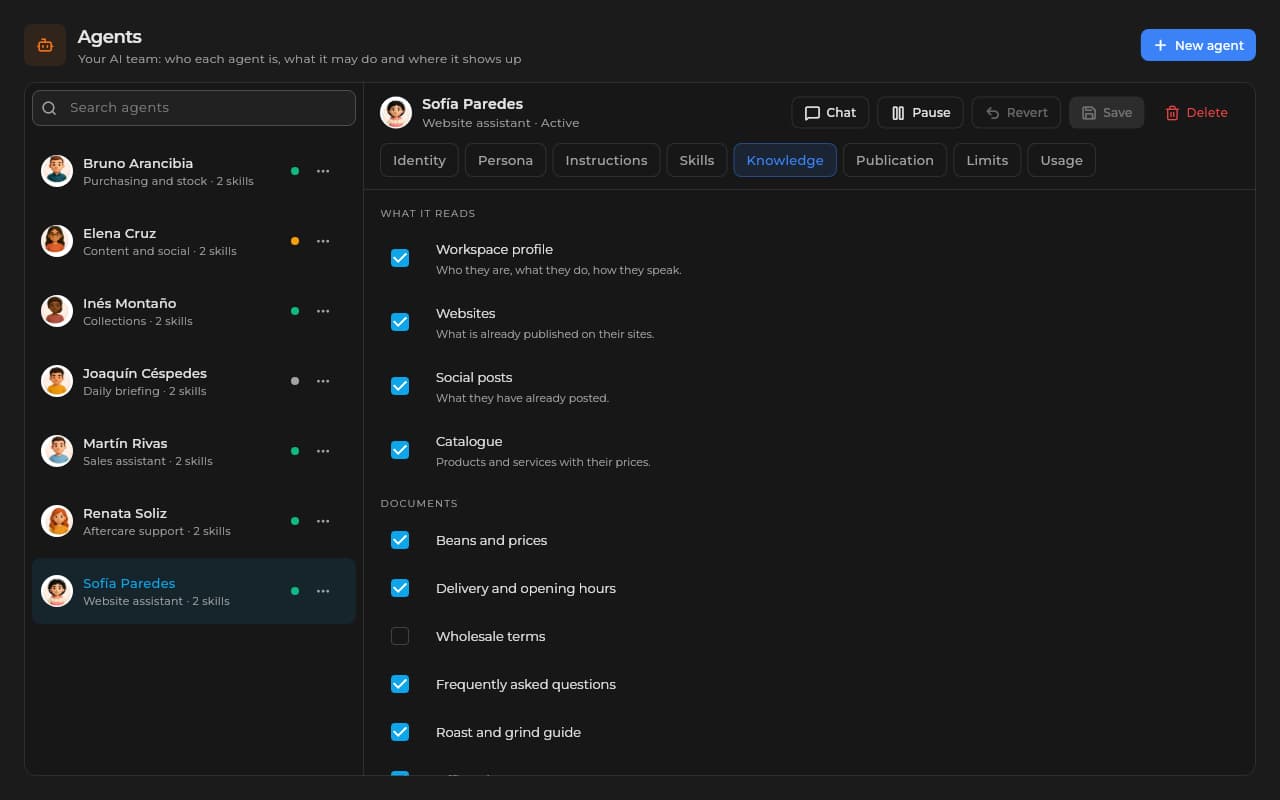Click the Save button
The height and width of the screenshot is (800, 1280).
point(1106,113)
